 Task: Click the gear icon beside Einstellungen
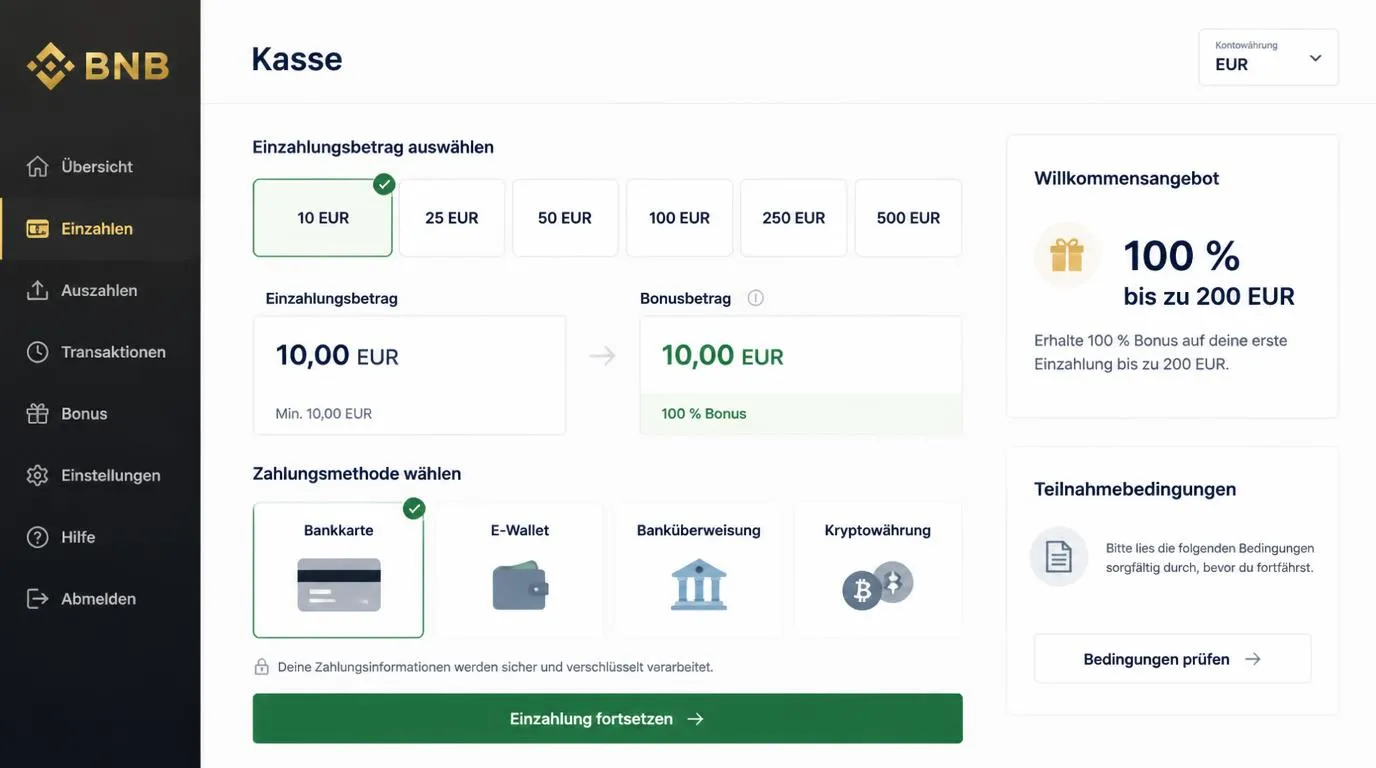point(37,475)
